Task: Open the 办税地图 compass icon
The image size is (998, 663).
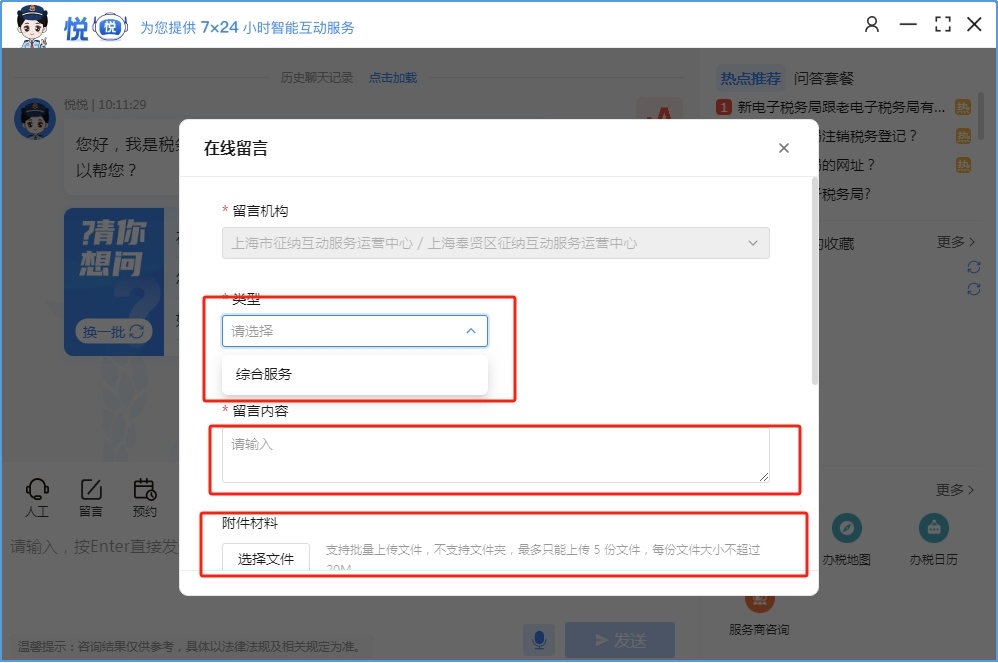Action: click(846, 529)
